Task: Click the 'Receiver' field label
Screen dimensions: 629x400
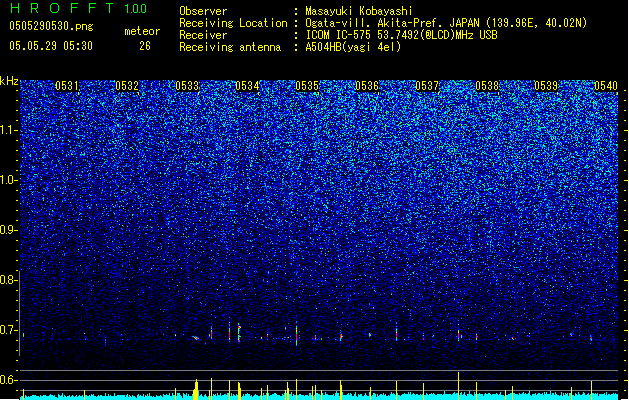Action: tap(203, 35)
